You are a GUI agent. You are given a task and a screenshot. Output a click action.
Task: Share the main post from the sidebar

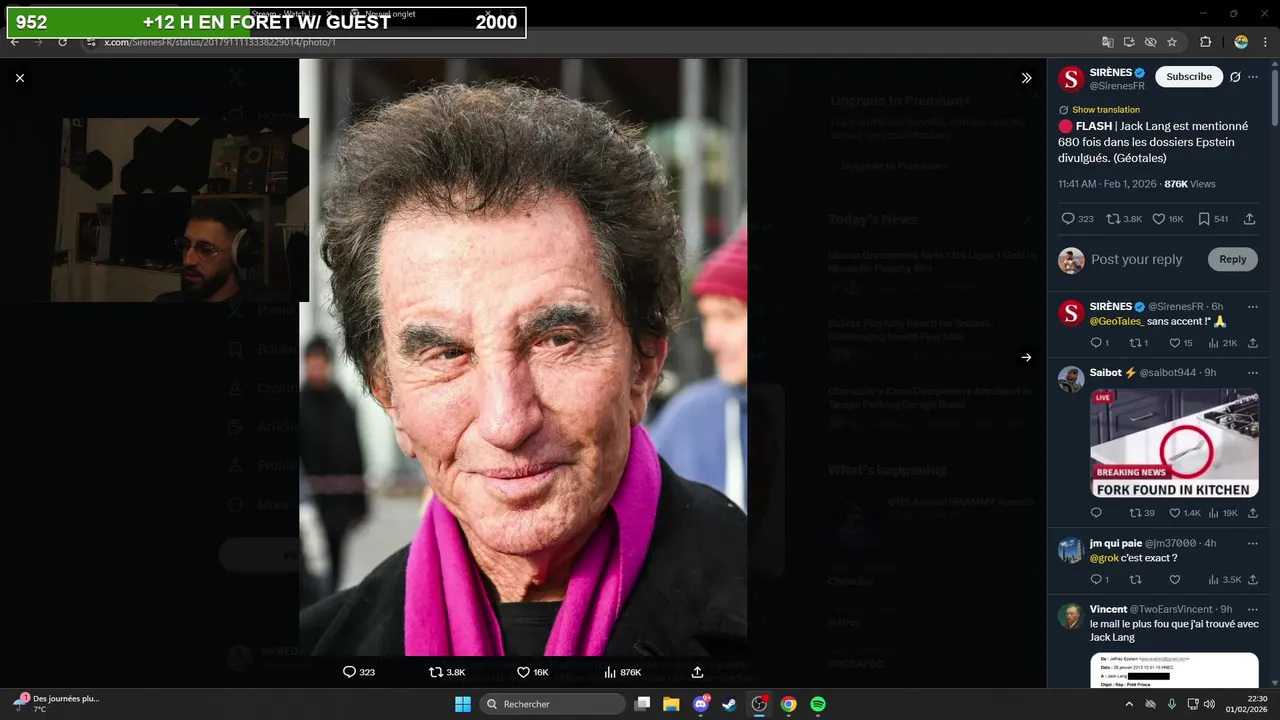[1250, 219]
